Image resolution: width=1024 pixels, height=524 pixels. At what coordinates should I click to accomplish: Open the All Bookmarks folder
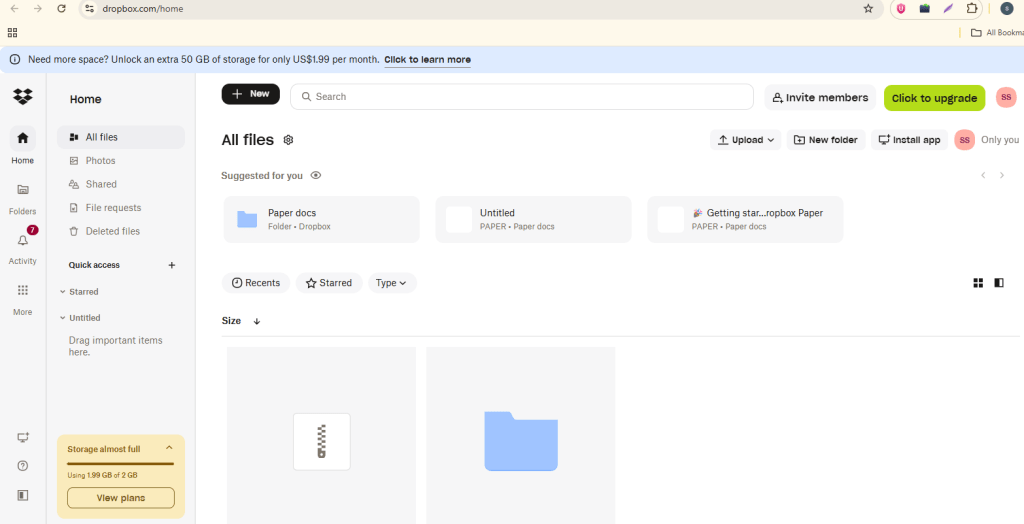(x=997, y=33)
